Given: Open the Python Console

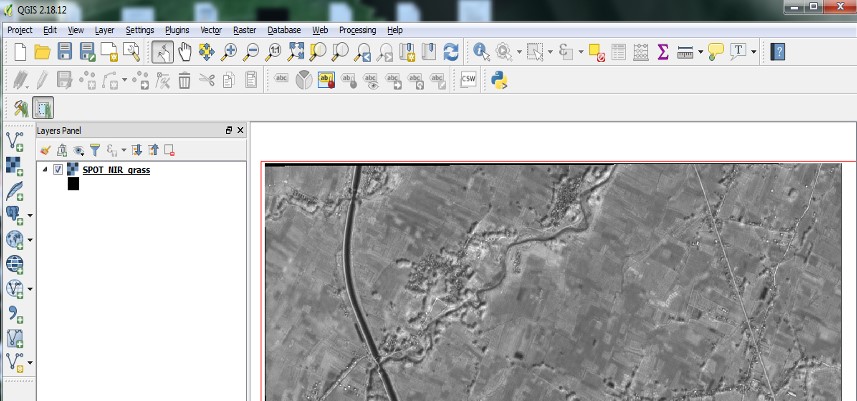Looking at the screenshot, I should [x=499, y=80].
